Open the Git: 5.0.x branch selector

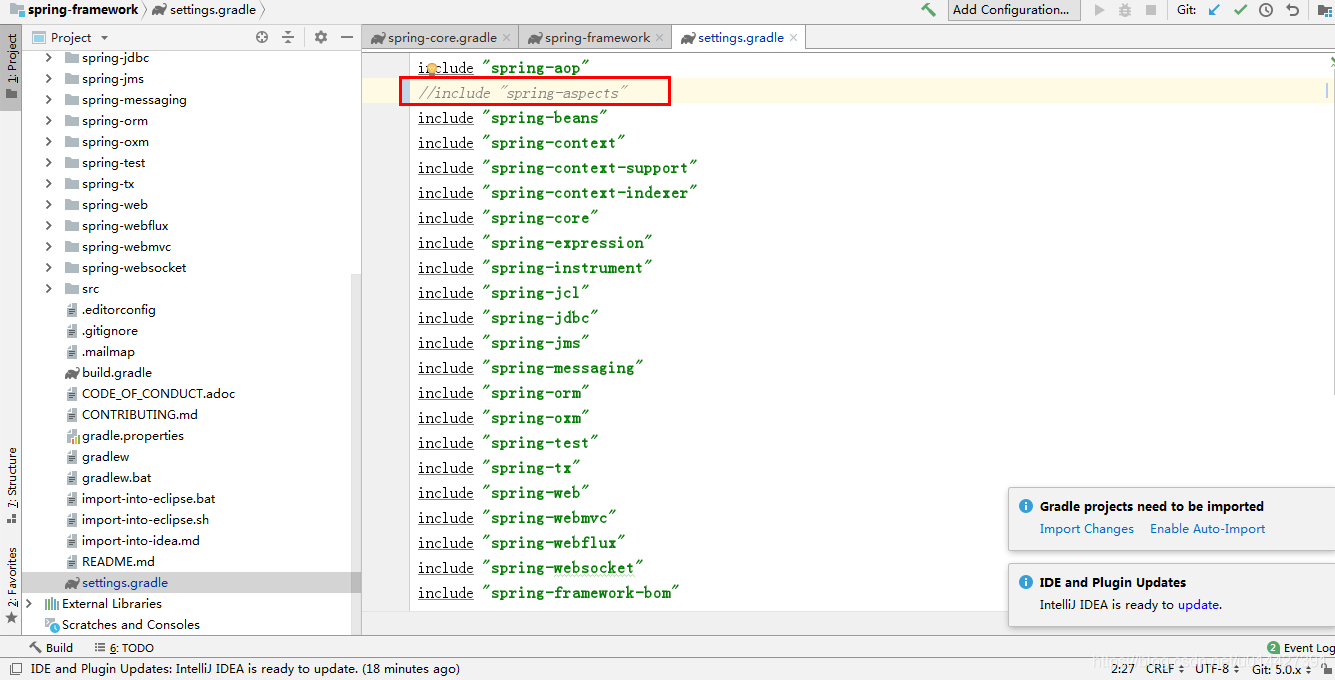pyautogui.click(x=1281, y=669)
